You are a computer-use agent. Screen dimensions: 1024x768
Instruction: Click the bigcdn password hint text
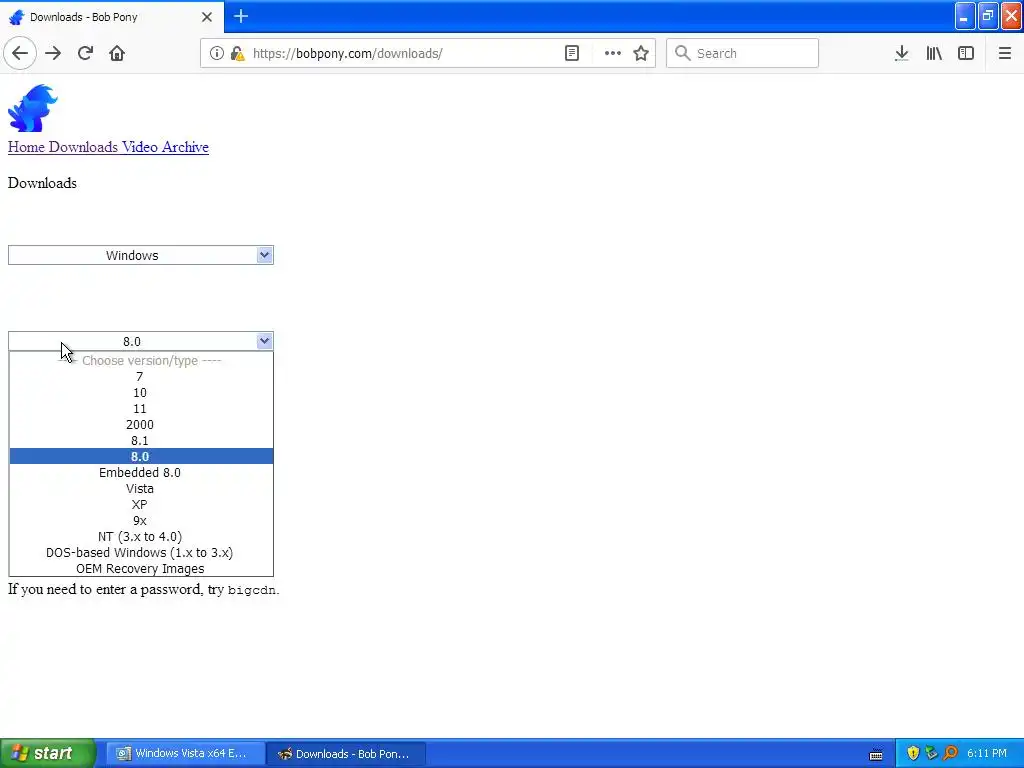point(251,590)
